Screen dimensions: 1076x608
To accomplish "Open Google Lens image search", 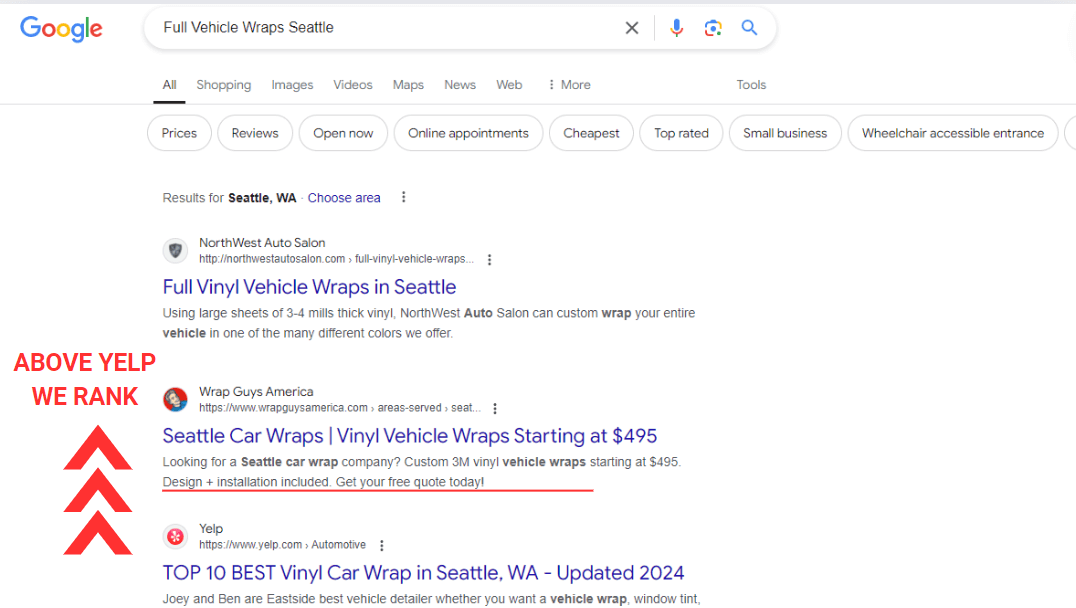I will click(x=713, y=28).
